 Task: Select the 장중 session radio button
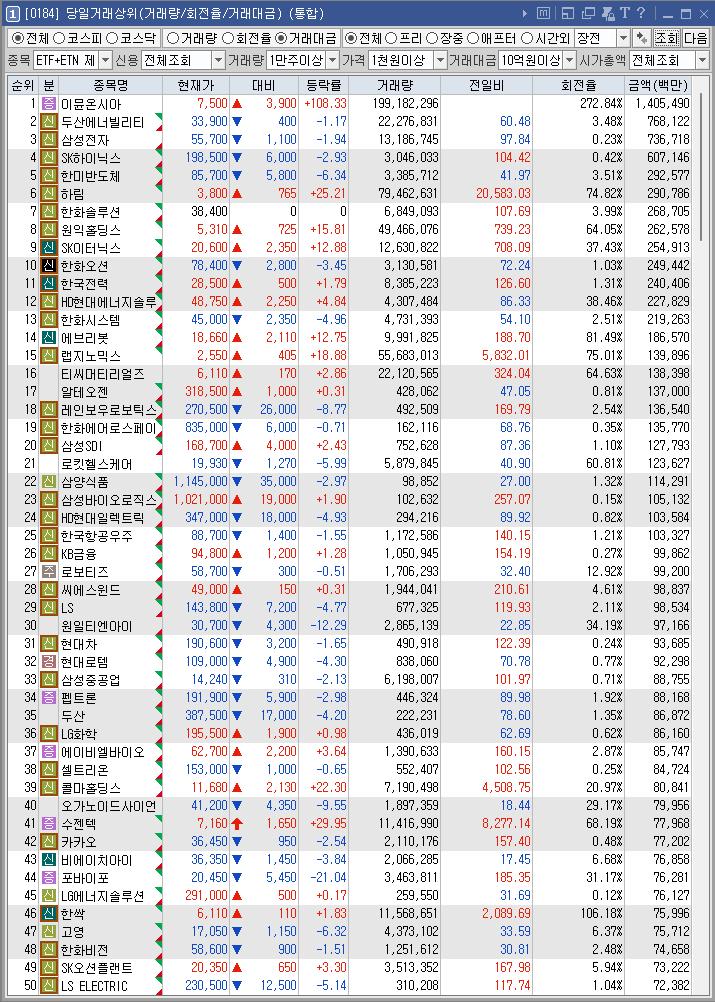pyautogui.click(x=432, y=38)
